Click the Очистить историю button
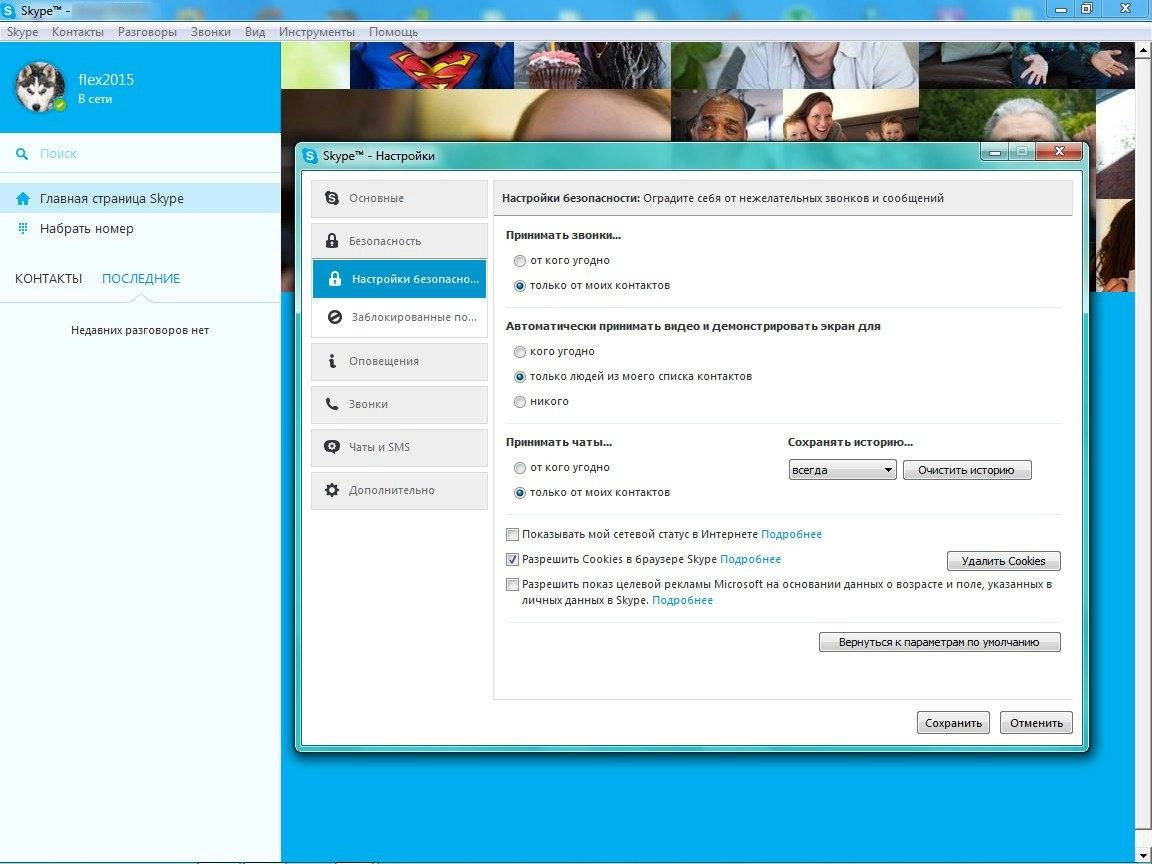Screen dimensions: 1152x864 tap(966, 470)
